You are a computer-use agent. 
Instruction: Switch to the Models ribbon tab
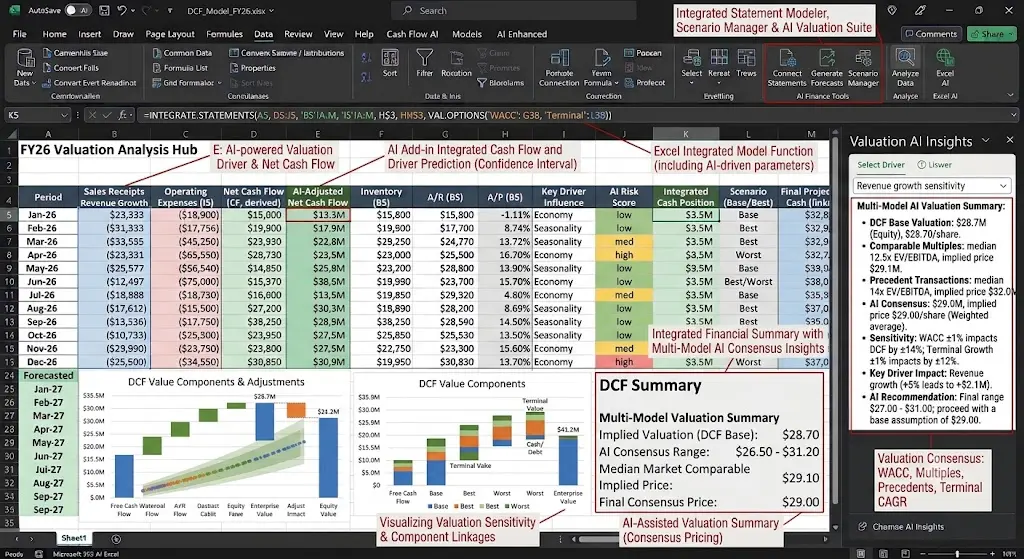click(467, 34)
